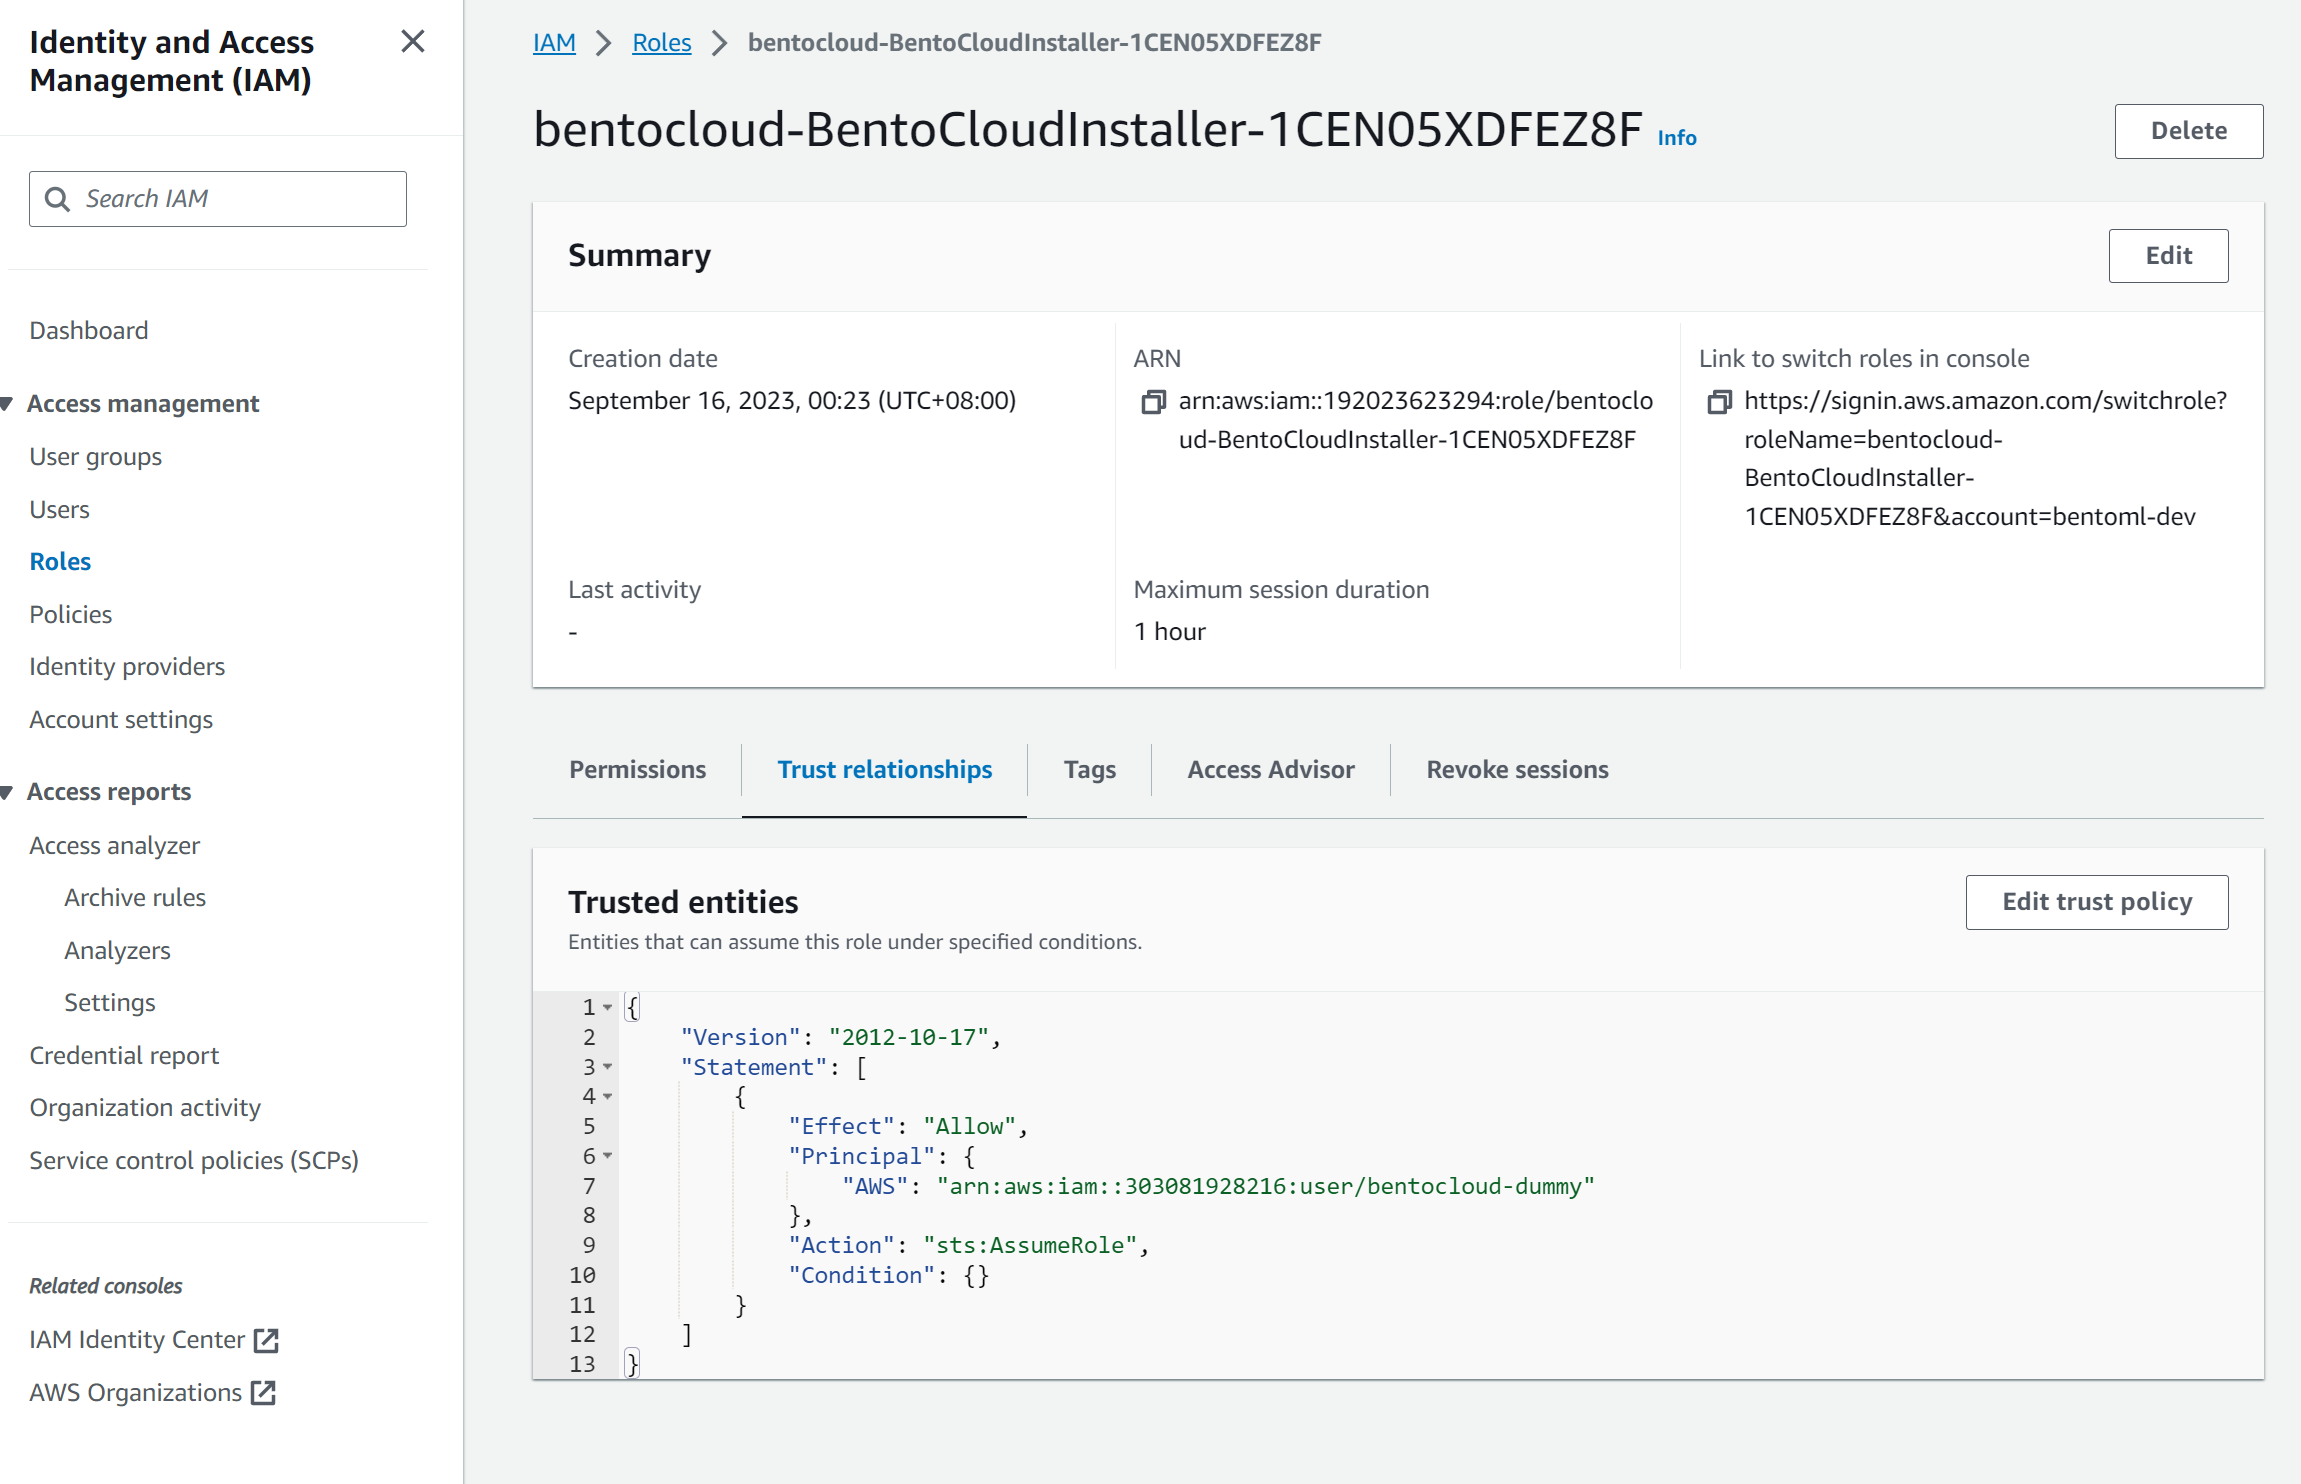This screenshot has height=1484, width=2301.
Task: Collapse the Access management section
Action: (7, 404)
